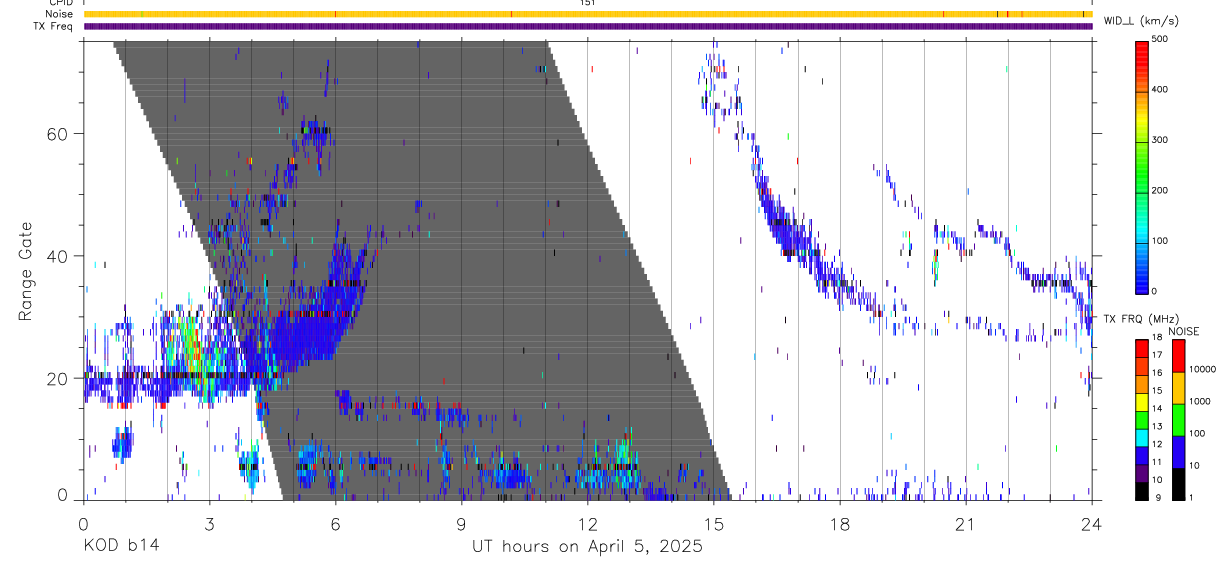Click the '24' tick on the UT hours axis
Screen dimensions: 1228x567
(x=1091, y=523)
